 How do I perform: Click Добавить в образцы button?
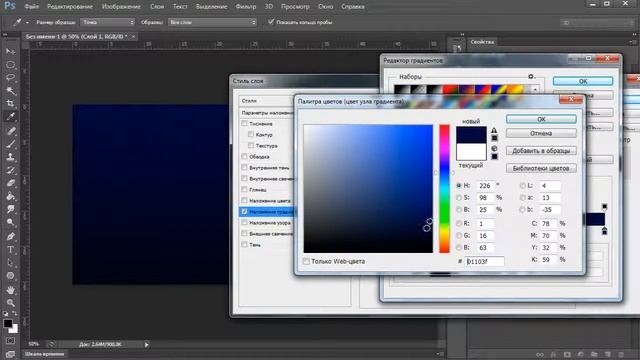click(541, 151)
